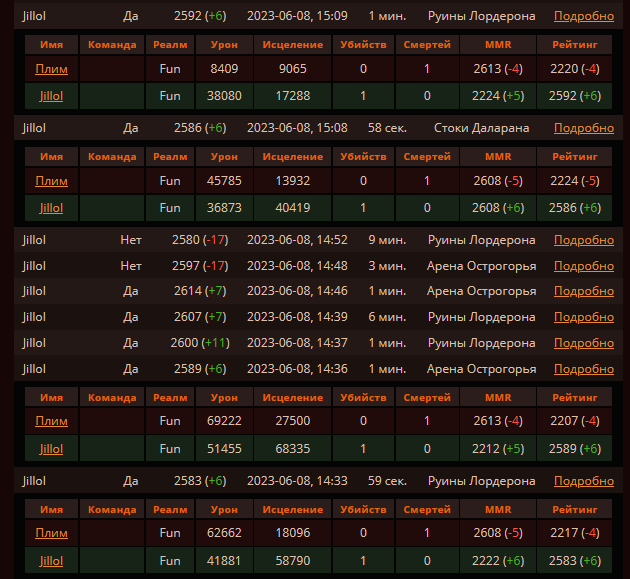Open Jillol profile in row with damage 36873
This screenshot has width=630, height=579.
point(51,208)
